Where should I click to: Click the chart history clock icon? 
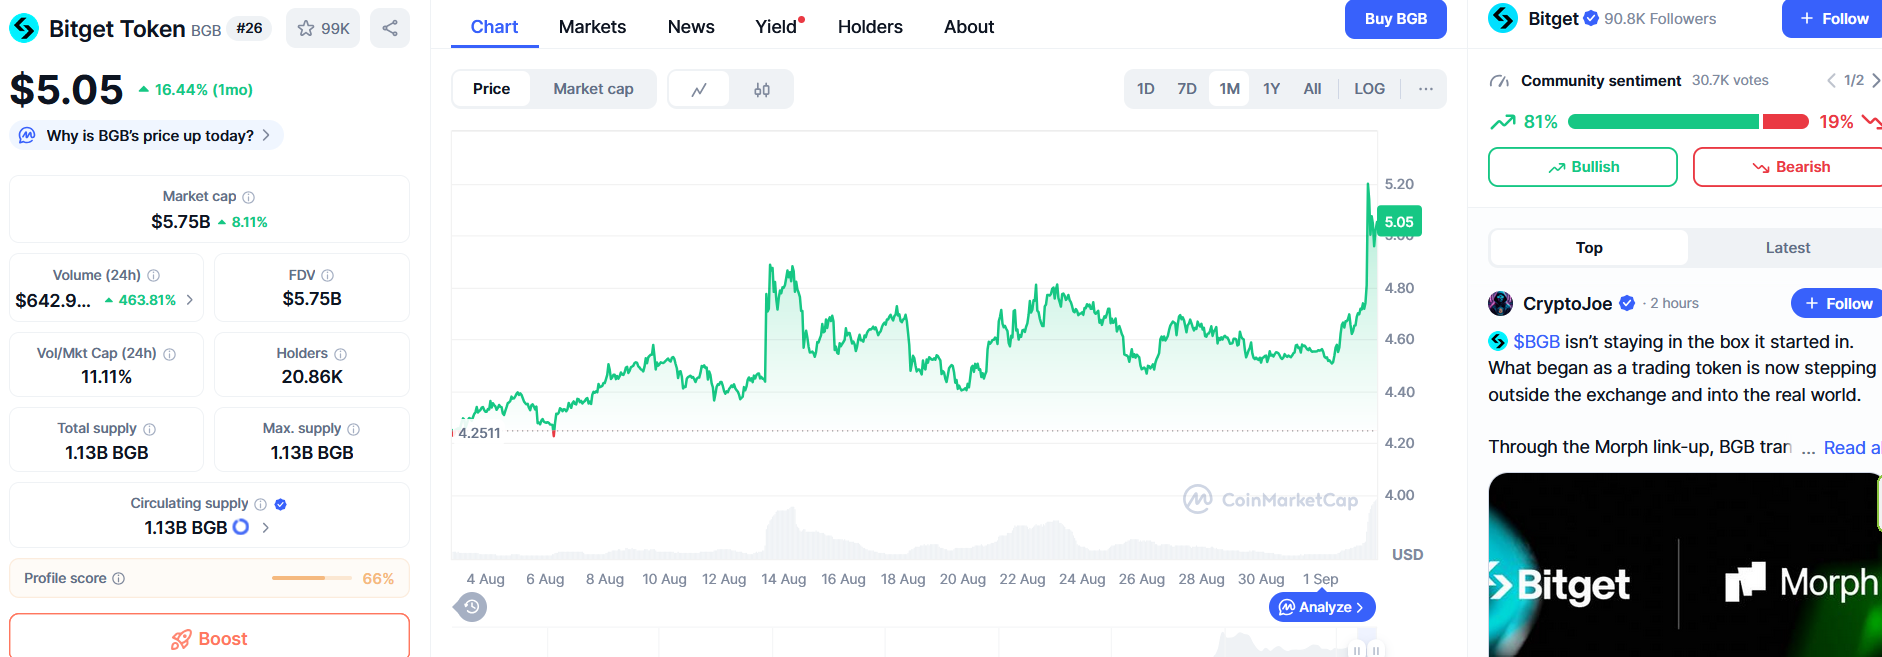[x=471, y=606]
